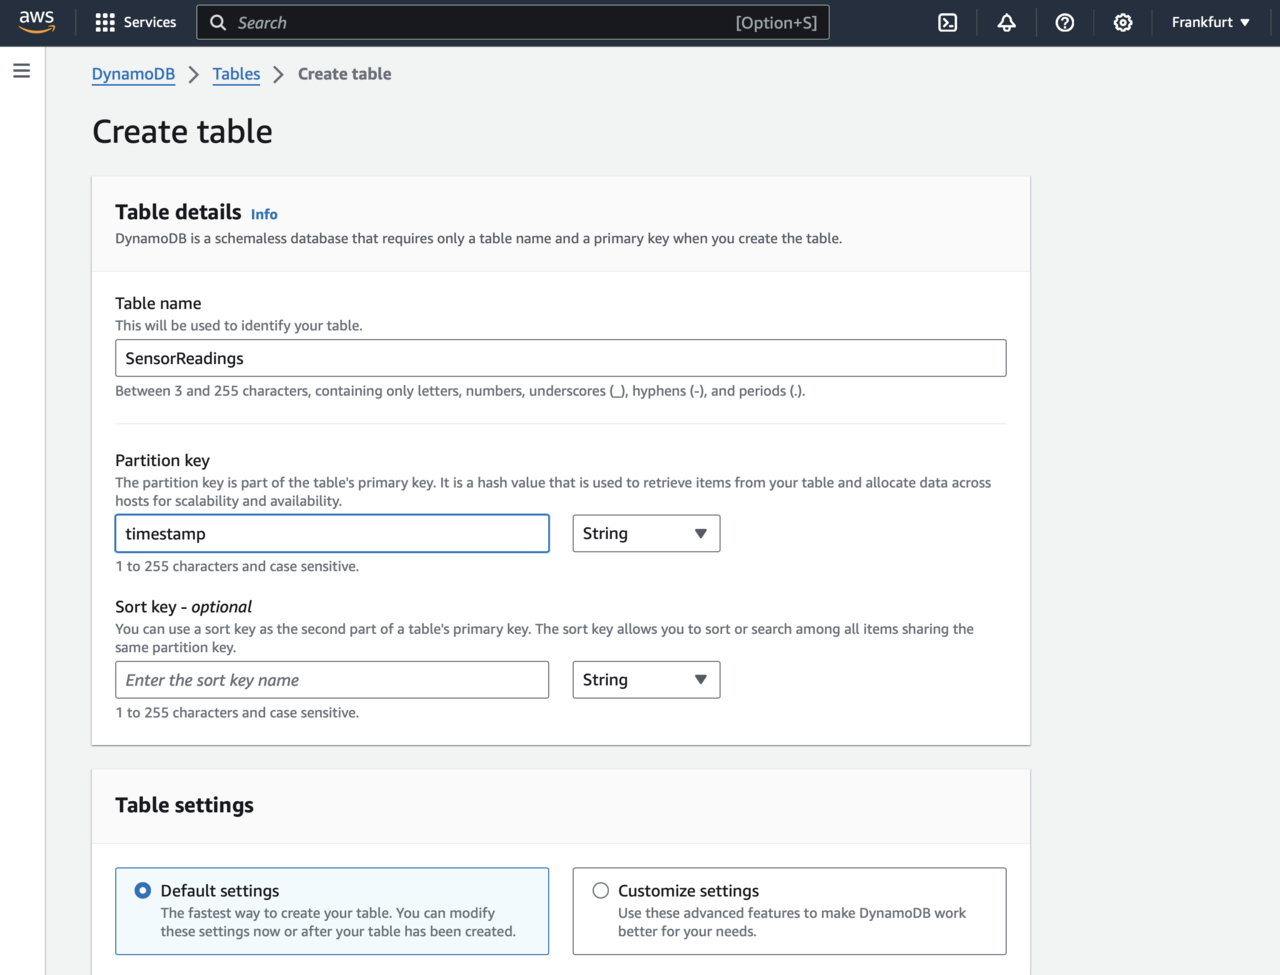Expand the hamburger side navigation menu
The height and width of the screenshot is (975, 1280).
(21, 71)
